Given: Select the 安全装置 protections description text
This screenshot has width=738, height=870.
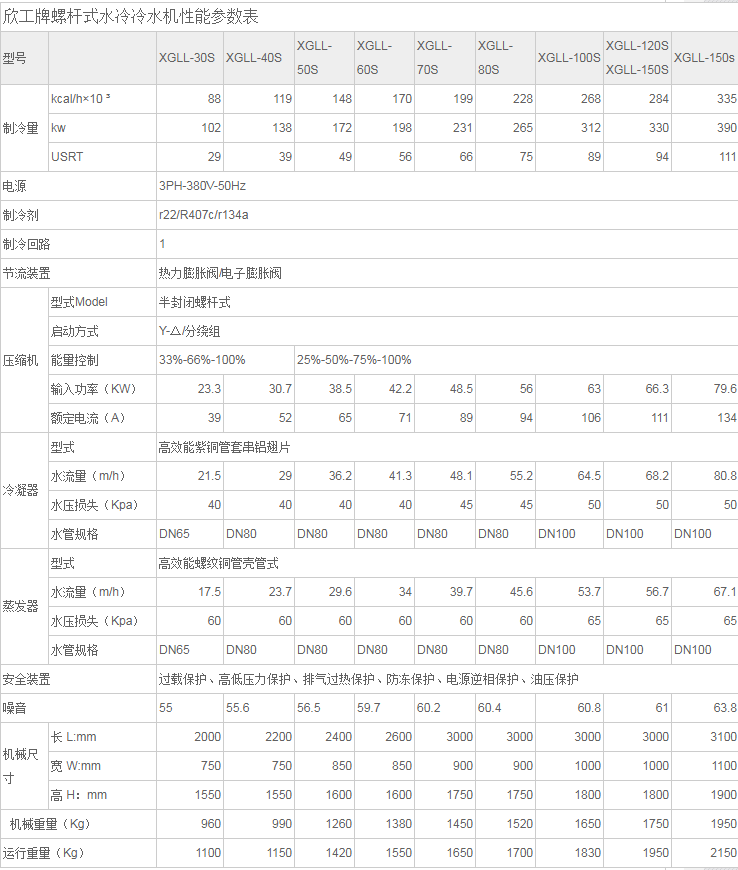Looking at the screenshot, I should 368,680.
